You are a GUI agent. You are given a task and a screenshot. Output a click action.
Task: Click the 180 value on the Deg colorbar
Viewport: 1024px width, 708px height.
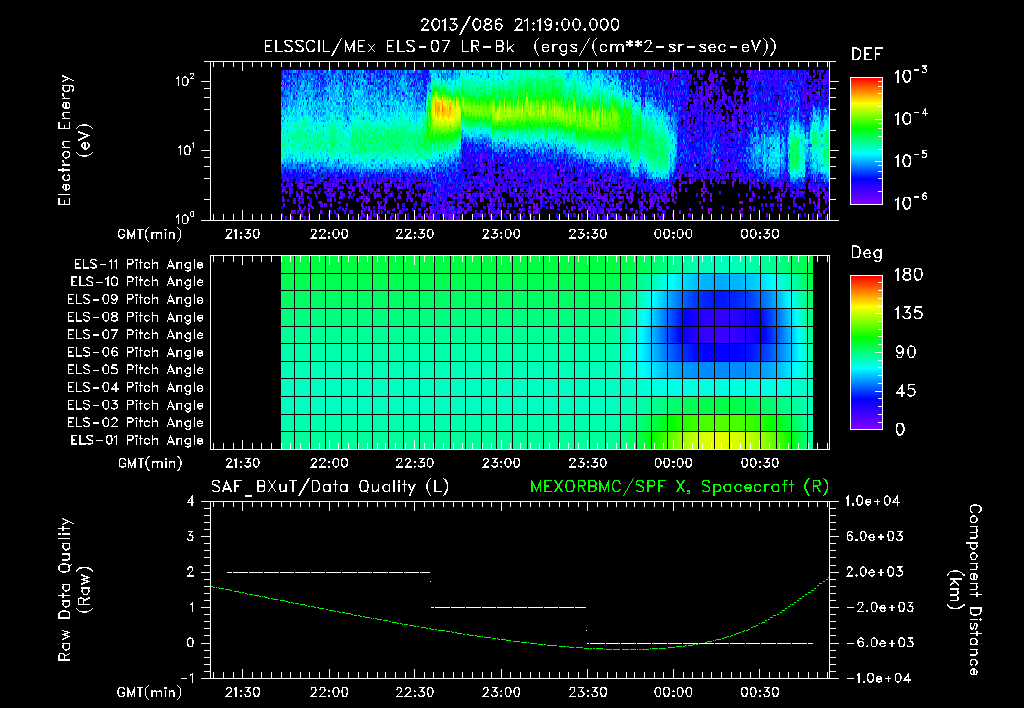coord(908,275)
